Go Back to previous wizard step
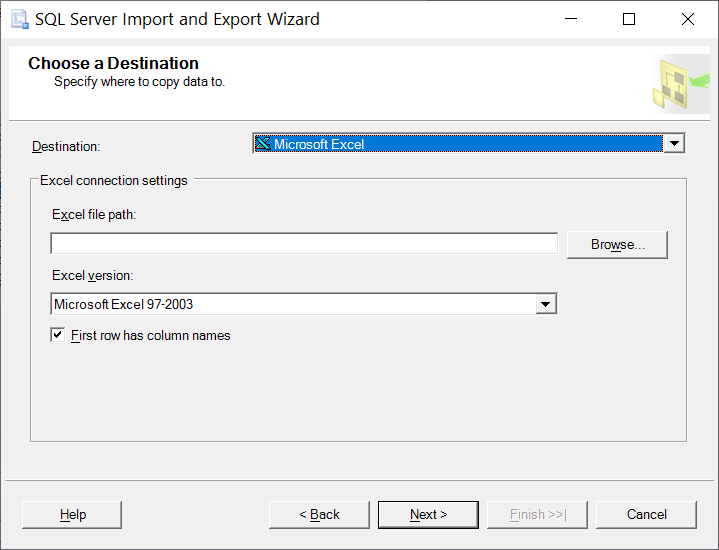The width and height of the screenshot is (719, 550). pyautogui.click(x=319, y=515)
